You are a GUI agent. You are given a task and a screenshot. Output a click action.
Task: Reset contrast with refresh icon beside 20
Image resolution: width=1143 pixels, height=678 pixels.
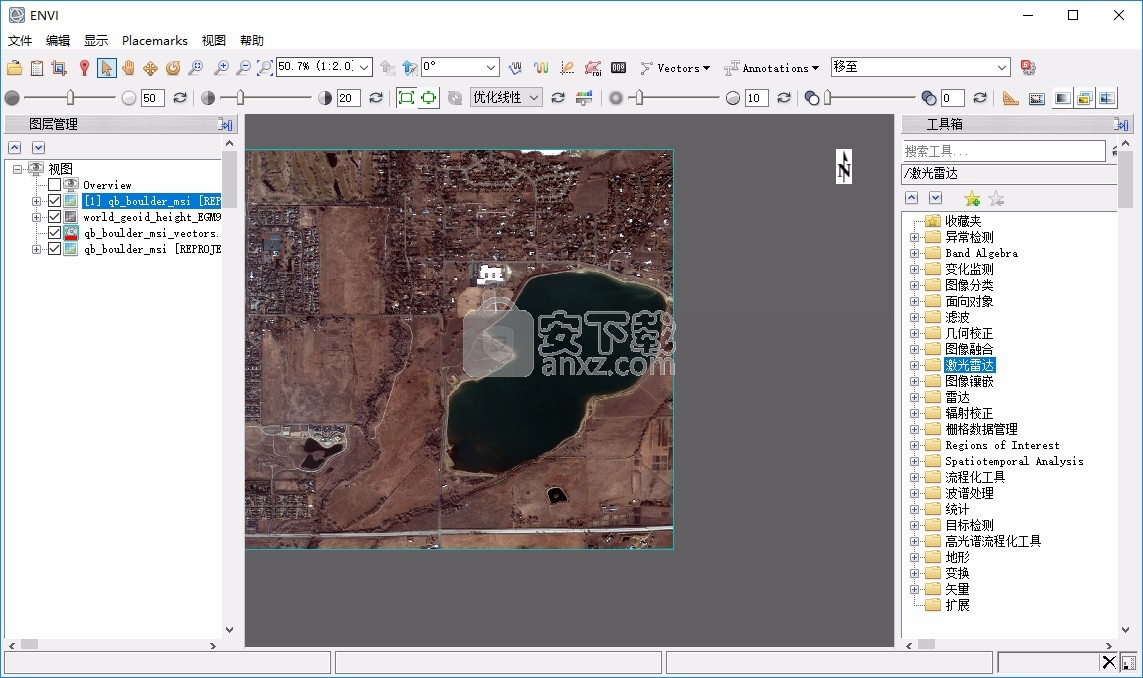pyautogui.click(x=376, y=98)
